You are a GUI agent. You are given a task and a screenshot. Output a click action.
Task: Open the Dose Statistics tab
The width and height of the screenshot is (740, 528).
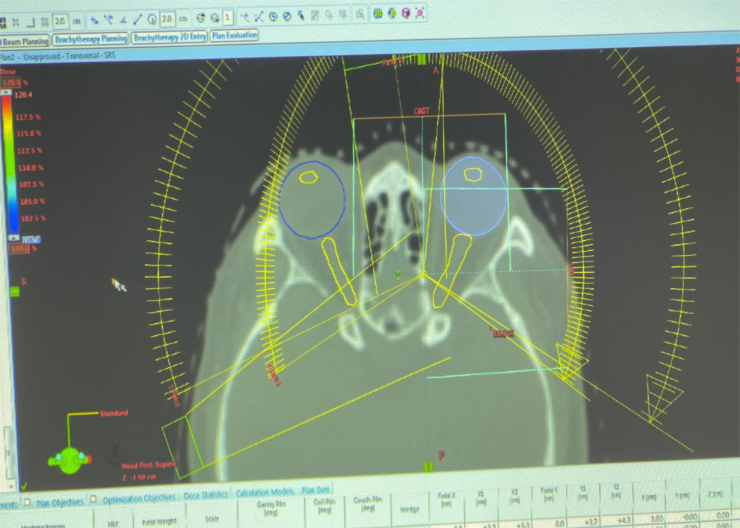207,494
